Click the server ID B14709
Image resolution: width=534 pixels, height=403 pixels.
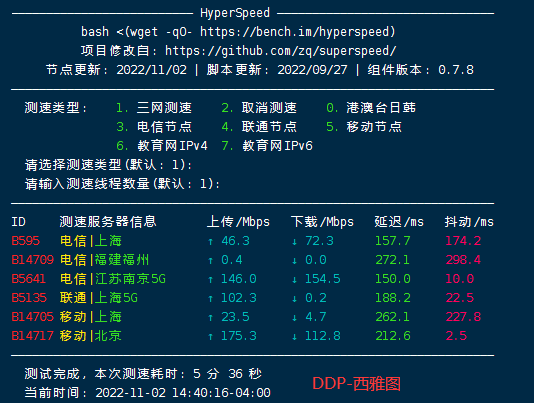33,260
